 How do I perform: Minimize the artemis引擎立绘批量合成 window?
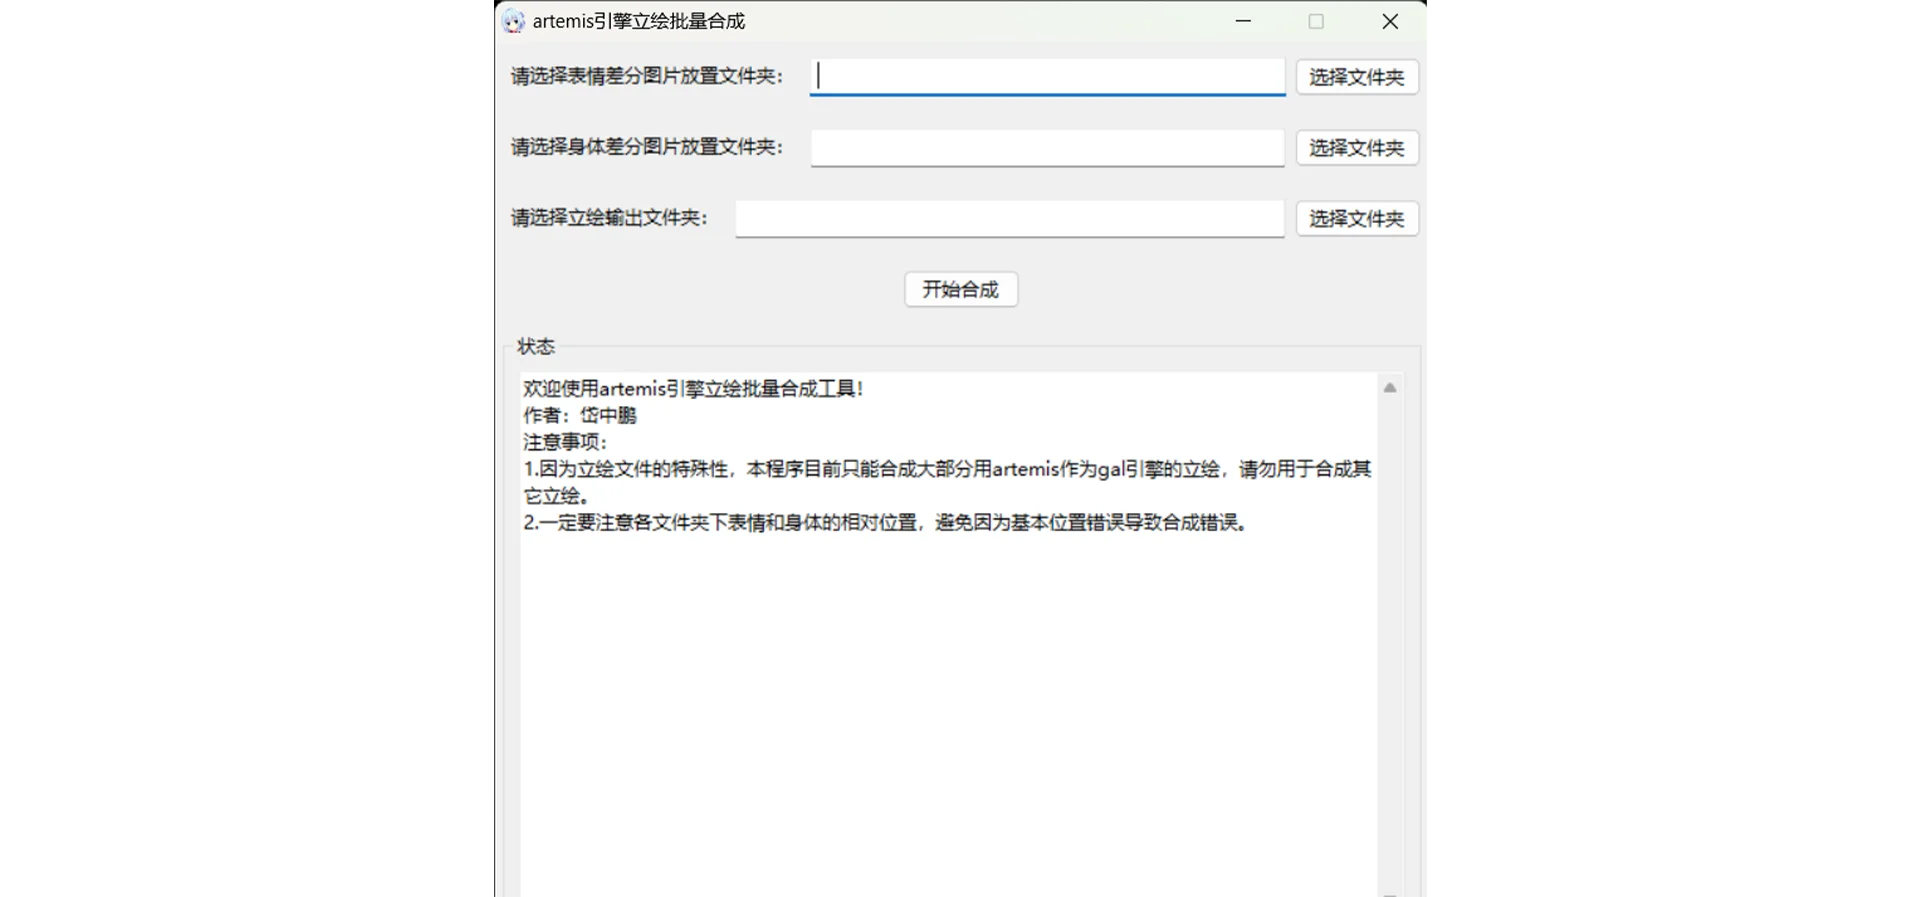(1243, 21)
